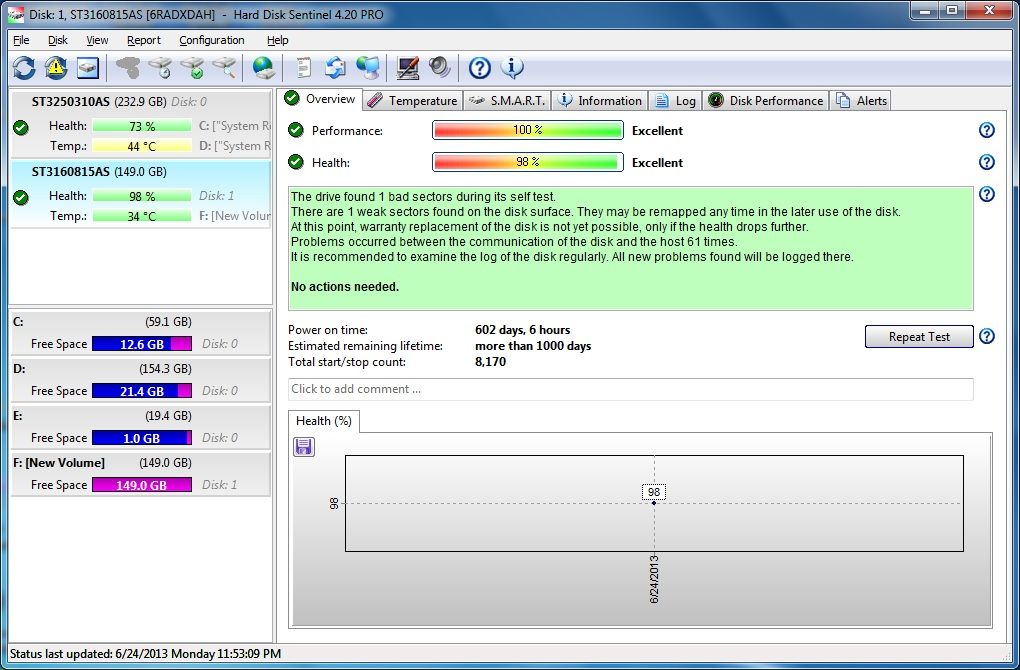The height and width of the screenshot is (670, 1020).
Task: Click the C: free space bar 12.6 GB
Action: pos(142,344)
